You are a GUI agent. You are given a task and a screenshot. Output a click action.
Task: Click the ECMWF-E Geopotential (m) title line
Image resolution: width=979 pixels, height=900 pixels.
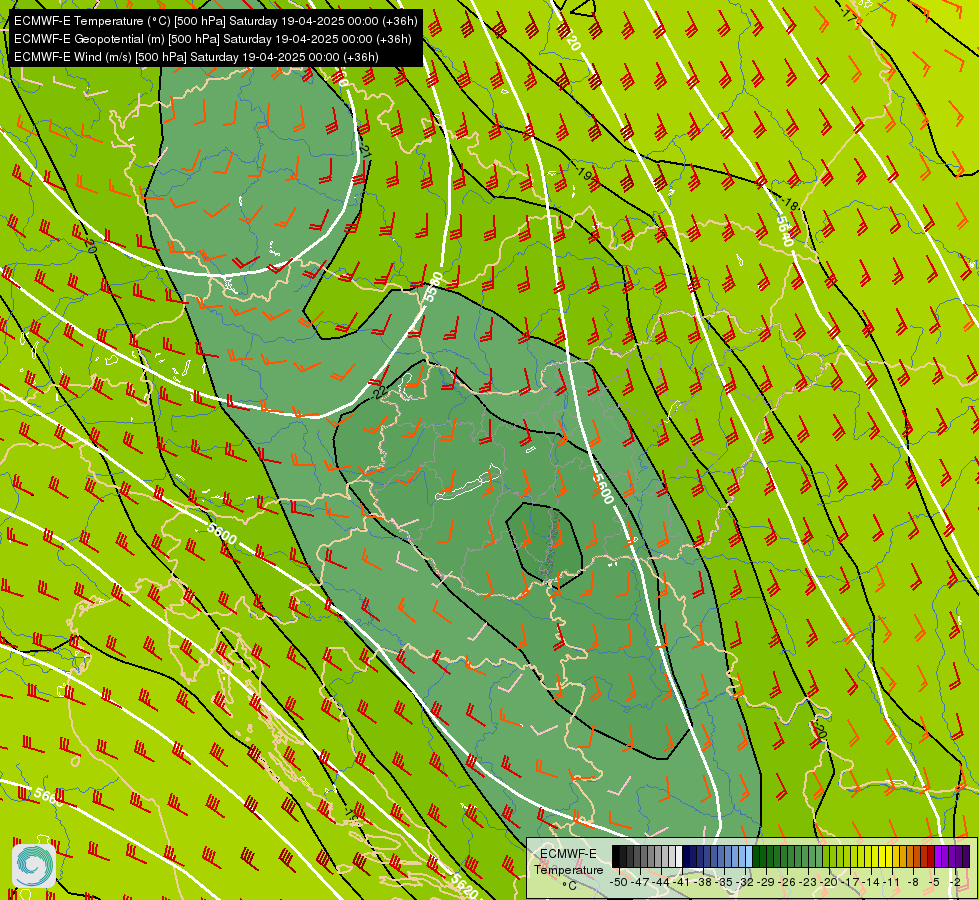[212, 39]
